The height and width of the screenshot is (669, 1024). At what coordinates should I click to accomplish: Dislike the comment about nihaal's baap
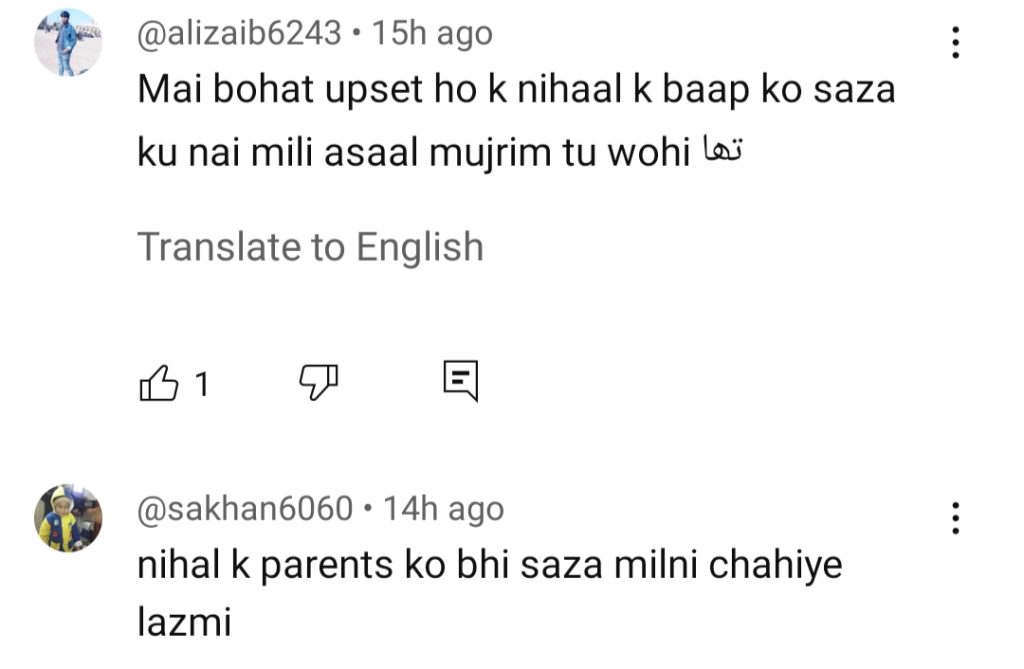[x=319, y=382]
